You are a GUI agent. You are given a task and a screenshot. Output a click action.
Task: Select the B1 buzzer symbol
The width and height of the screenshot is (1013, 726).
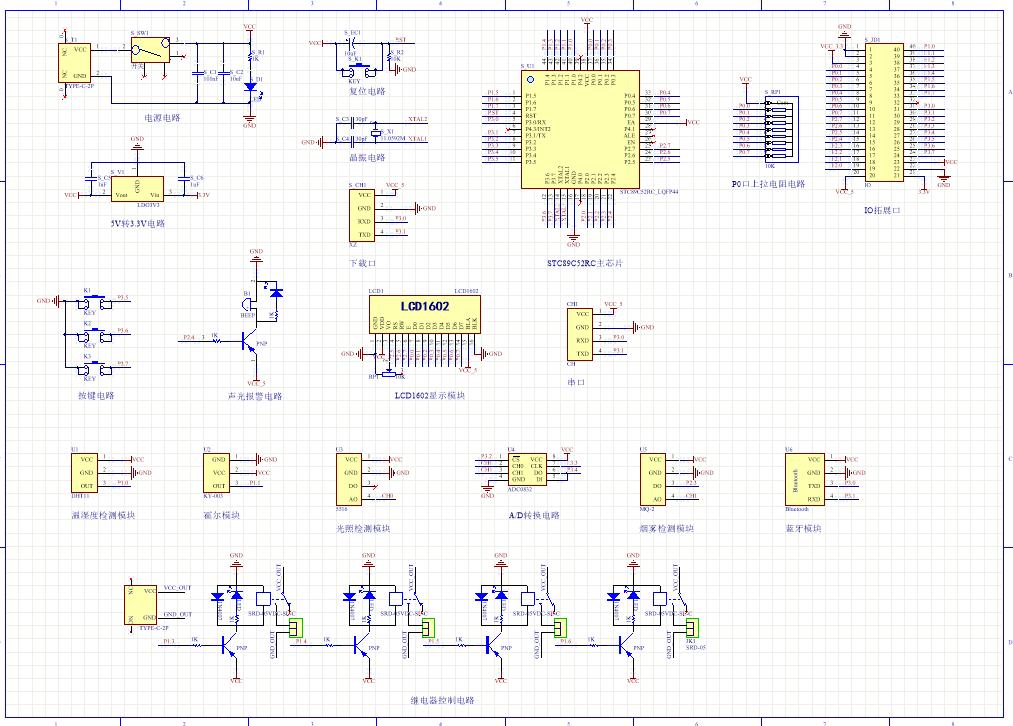point(247,305)
